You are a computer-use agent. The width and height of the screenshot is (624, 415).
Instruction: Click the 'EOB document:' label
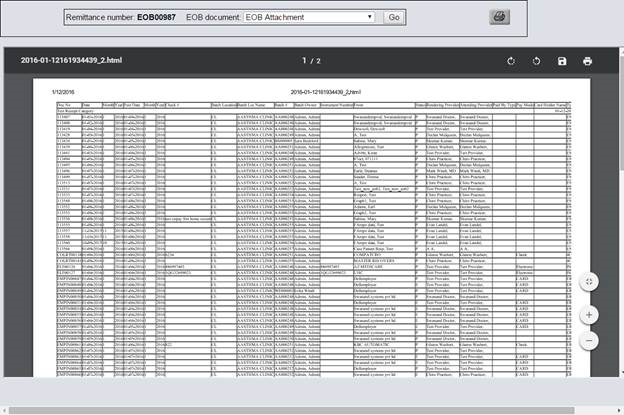213,17
